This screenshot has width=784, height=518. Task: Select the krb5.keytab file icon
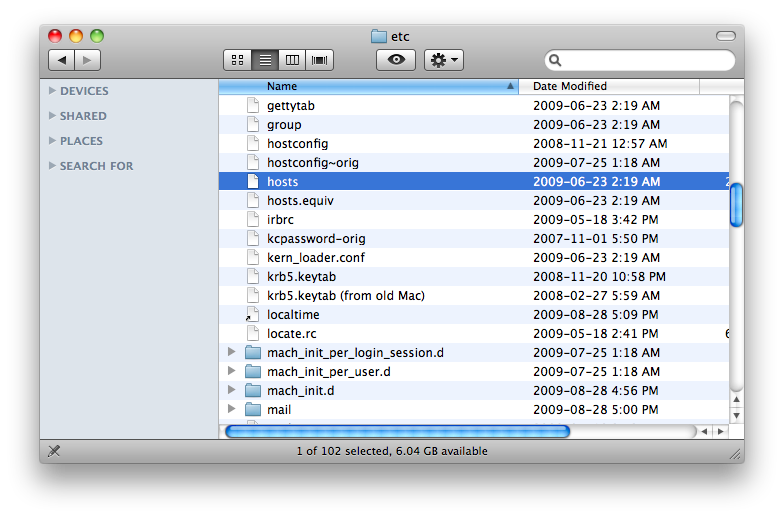tap(253, 276)
